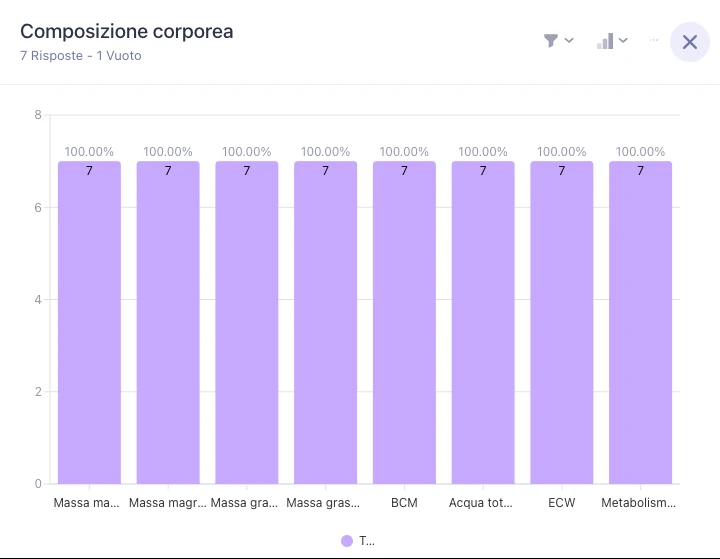Image resolution: width=720 pixels, height=559 pixels.
Task: Toggle the T... legend series dot
Action: pyautogui.click(x=347, y=541)
